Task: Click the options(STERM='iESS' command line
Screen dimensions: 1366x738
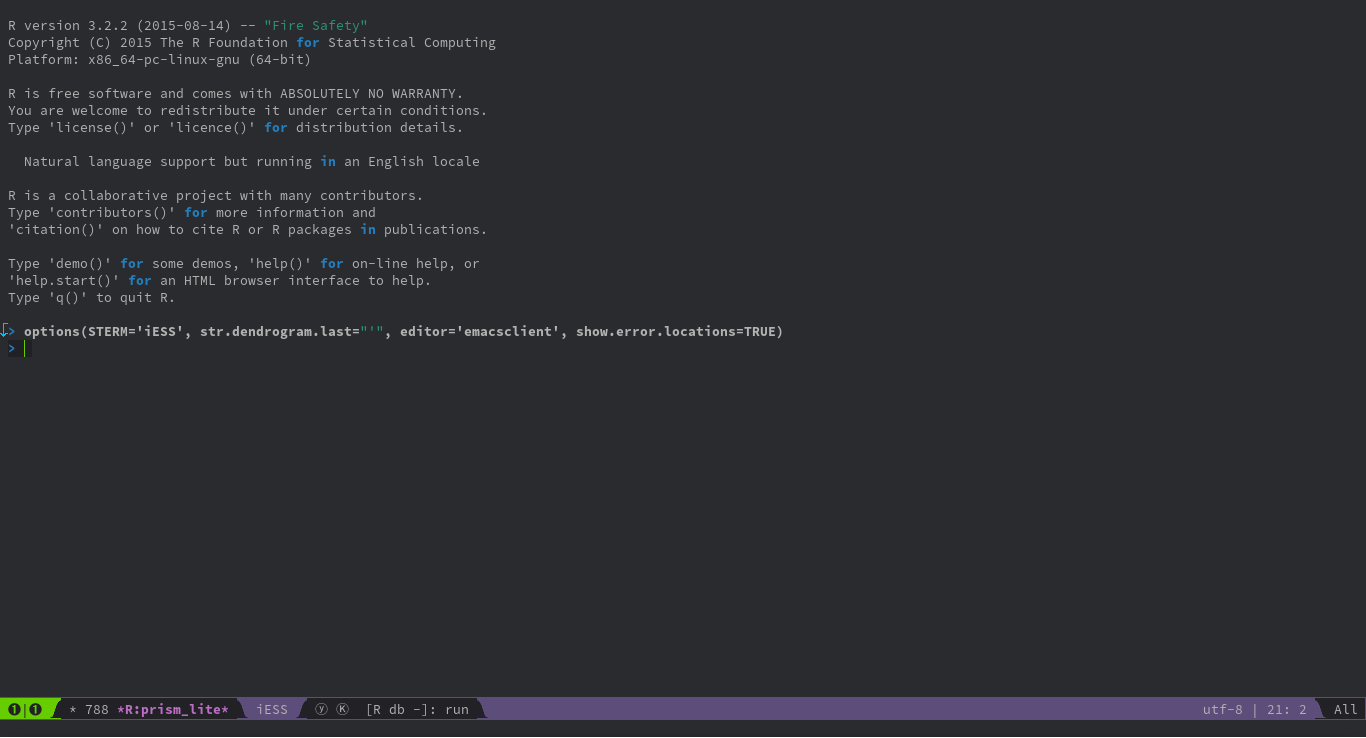Action: coord(404,331)
